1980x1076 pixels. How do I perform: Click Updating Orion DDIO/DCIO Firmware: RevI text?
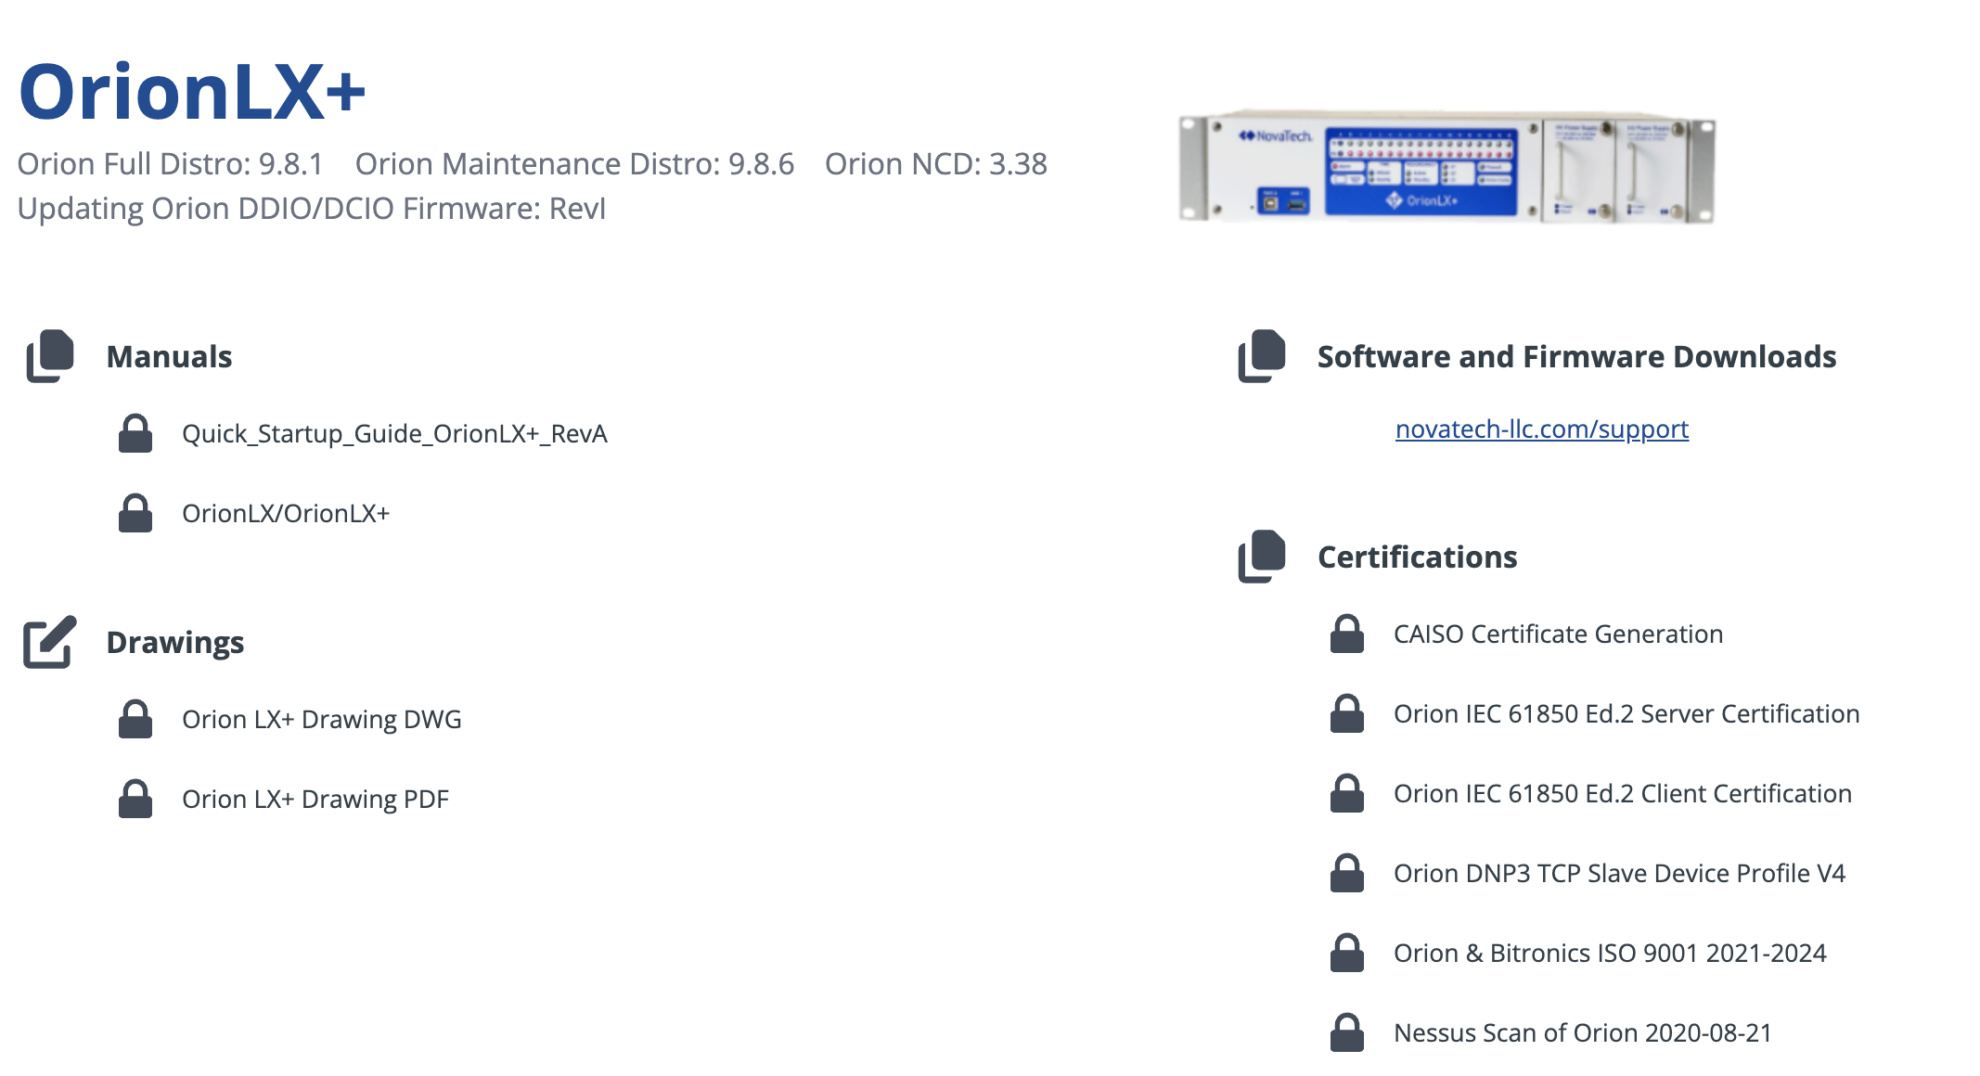[x=312, y=209]
